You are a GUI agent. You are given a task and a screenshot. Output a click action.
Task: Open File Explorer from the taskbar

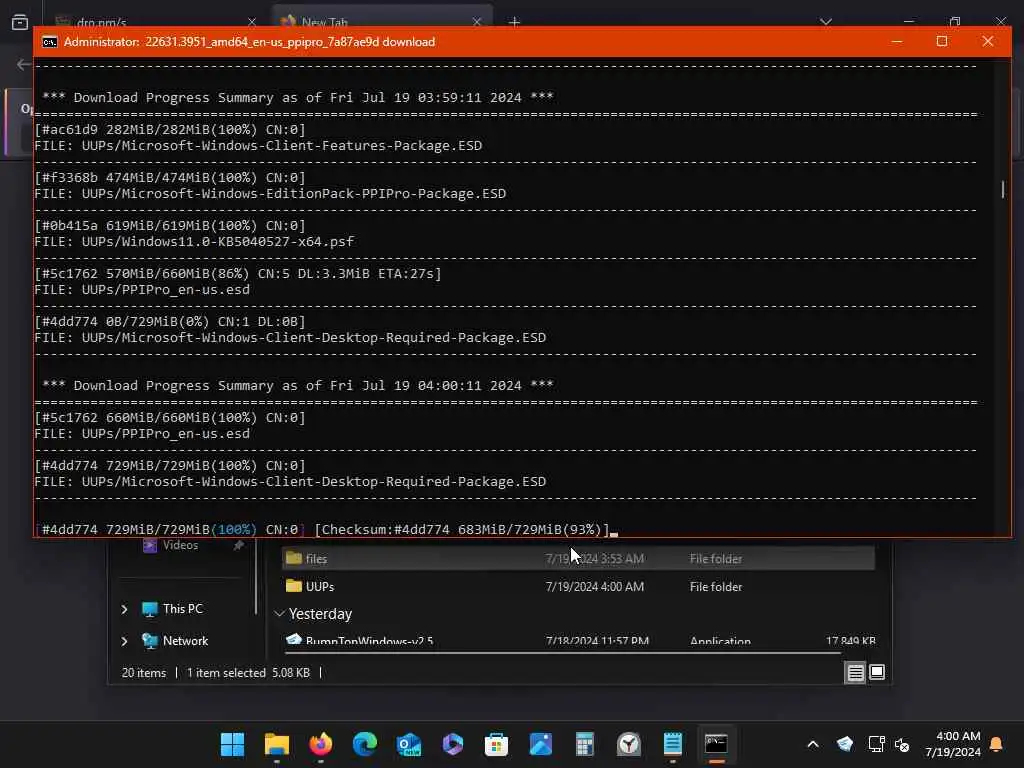click(277, 744)
